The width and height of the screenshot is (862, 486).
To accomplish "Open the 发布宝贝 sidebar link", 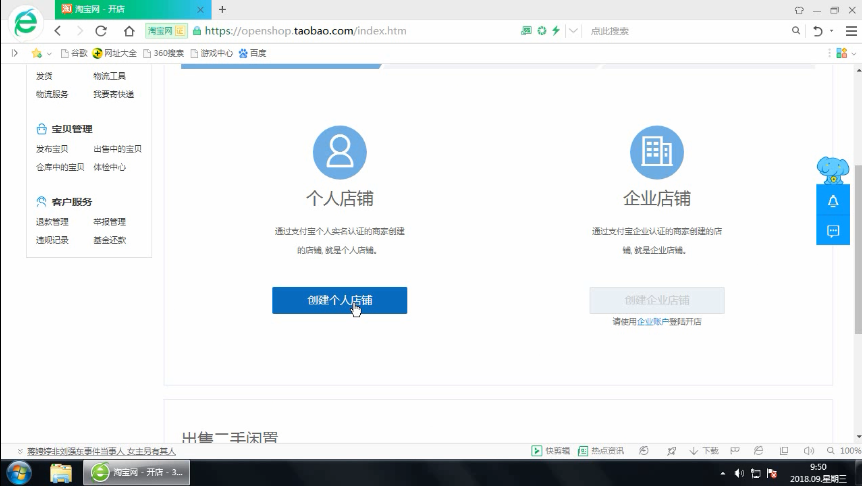I will 52,149.
